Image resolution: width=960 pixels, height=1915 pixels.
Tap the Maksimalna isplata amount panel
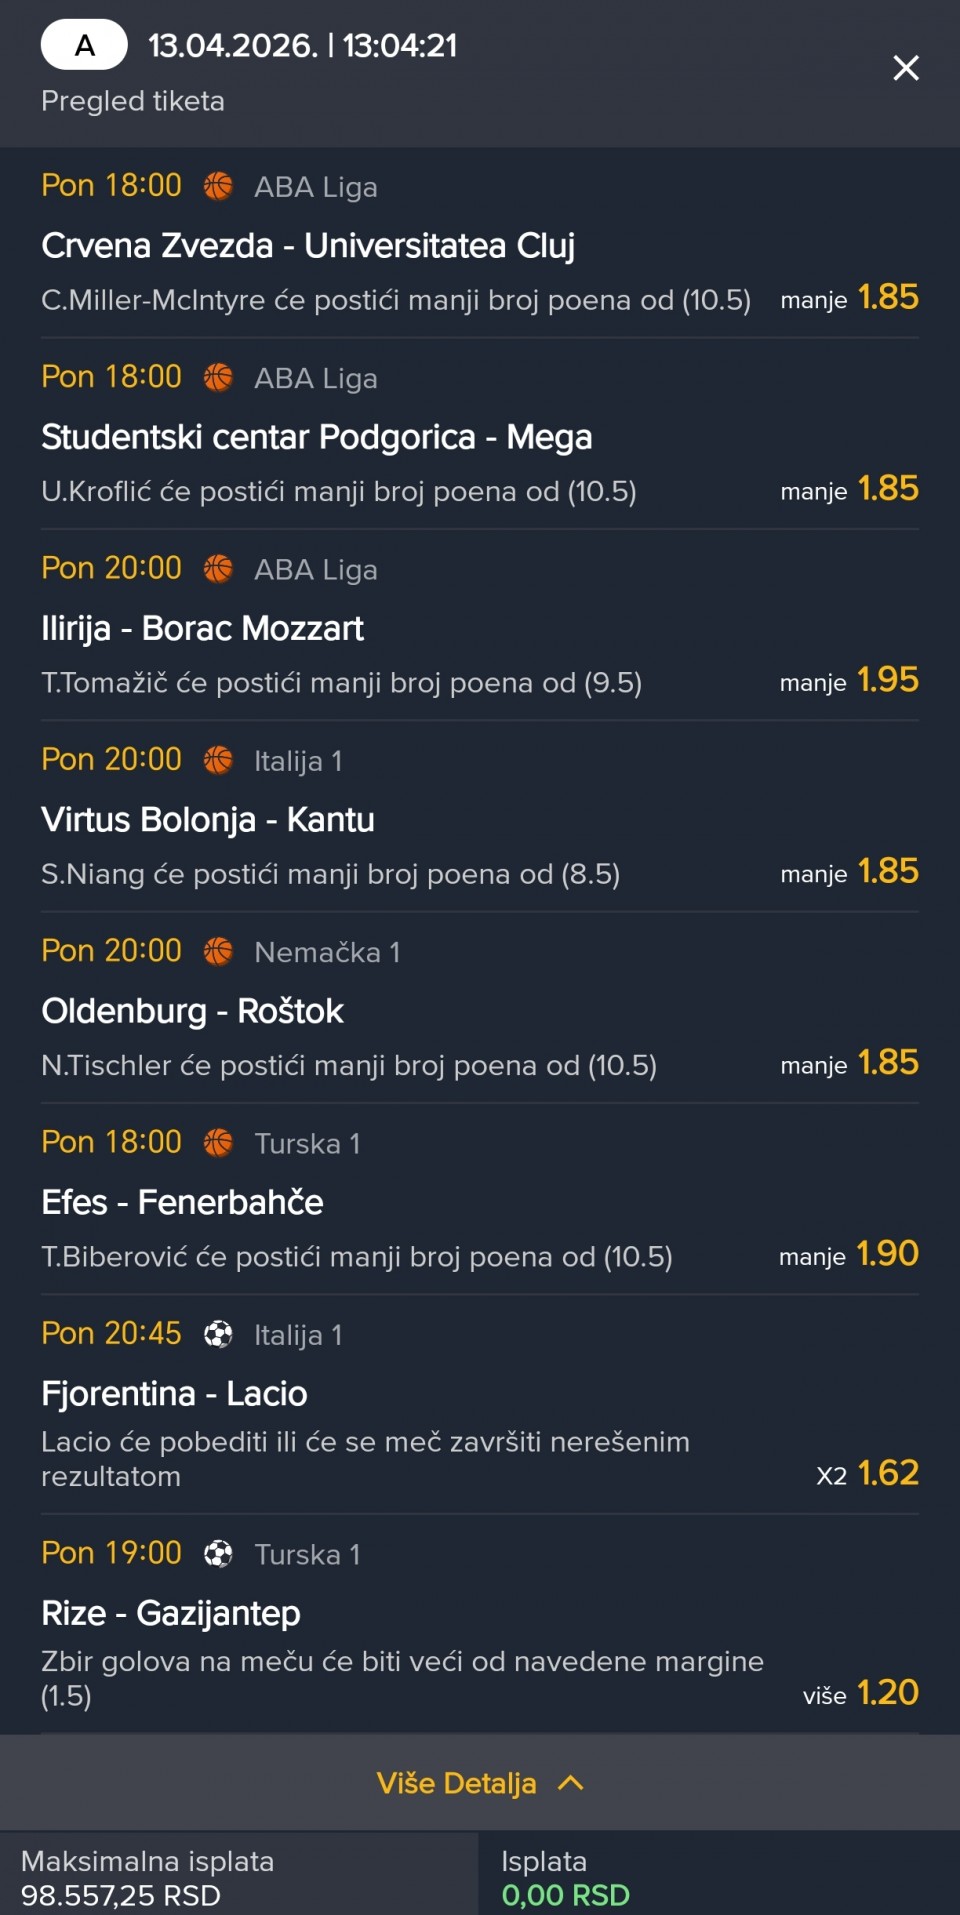(x=238, y=1877)
